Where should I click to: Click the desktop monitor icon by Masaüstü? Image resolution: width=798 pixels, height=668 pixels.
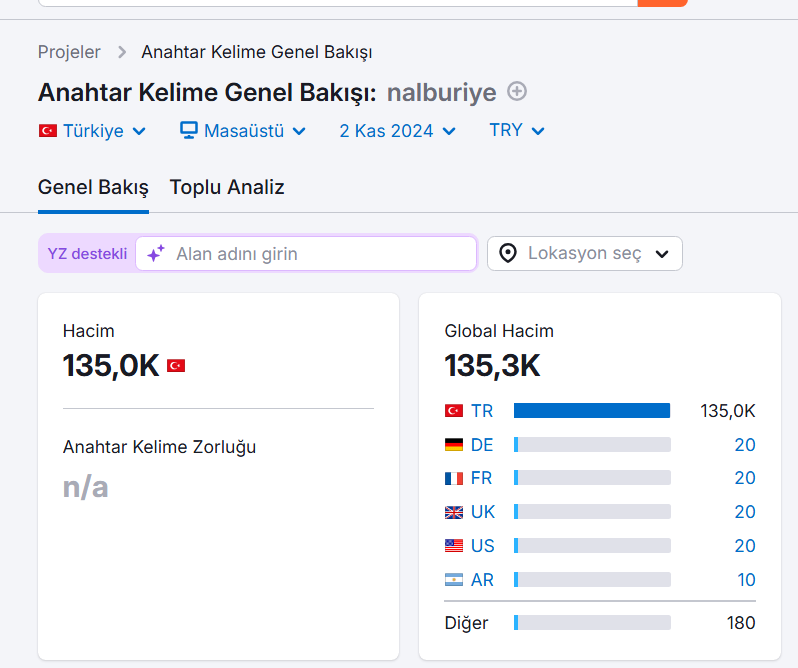coord(188,130)
